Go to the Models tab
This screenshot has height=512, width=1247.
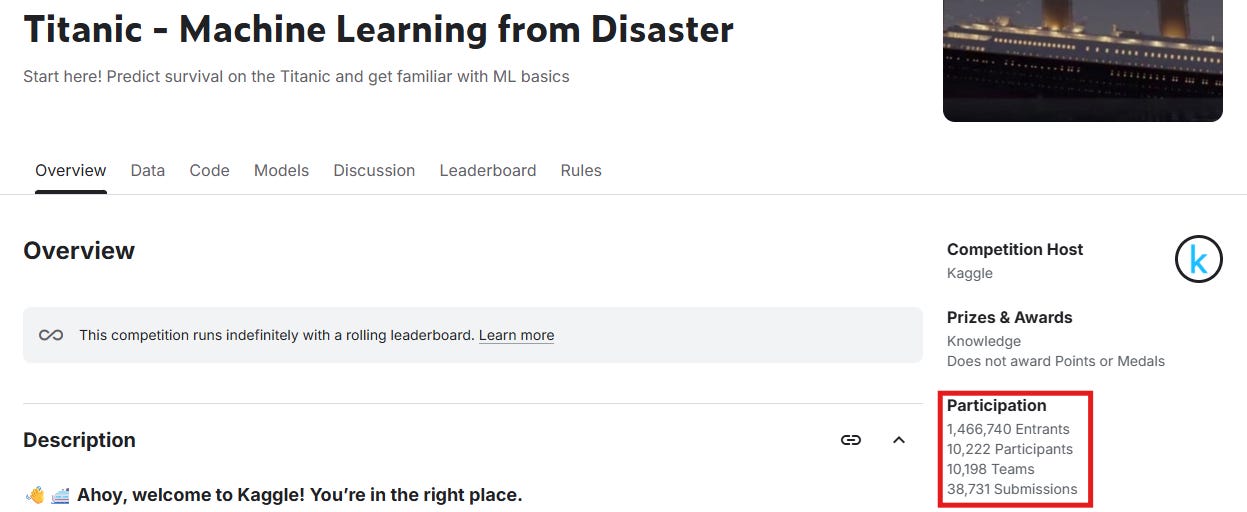[x=281, y=170]
